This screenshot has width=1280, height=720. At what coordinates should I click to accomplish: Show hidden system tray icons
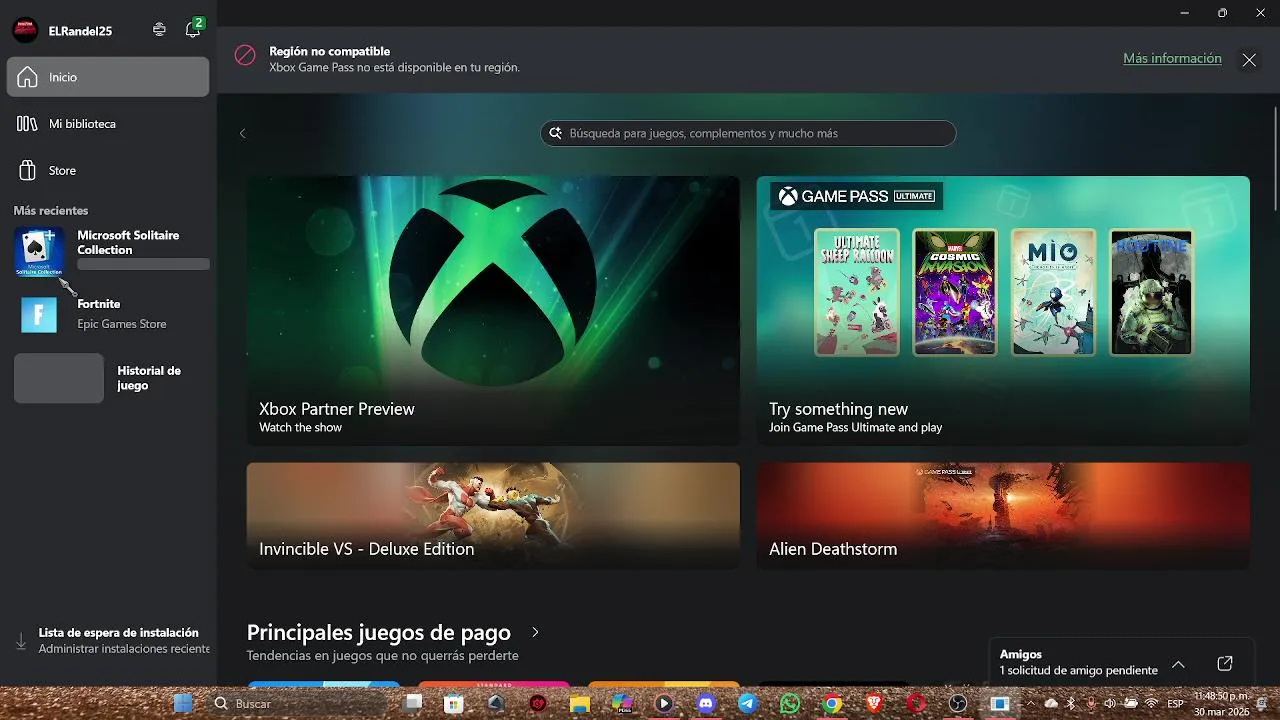coord(1032,704)
